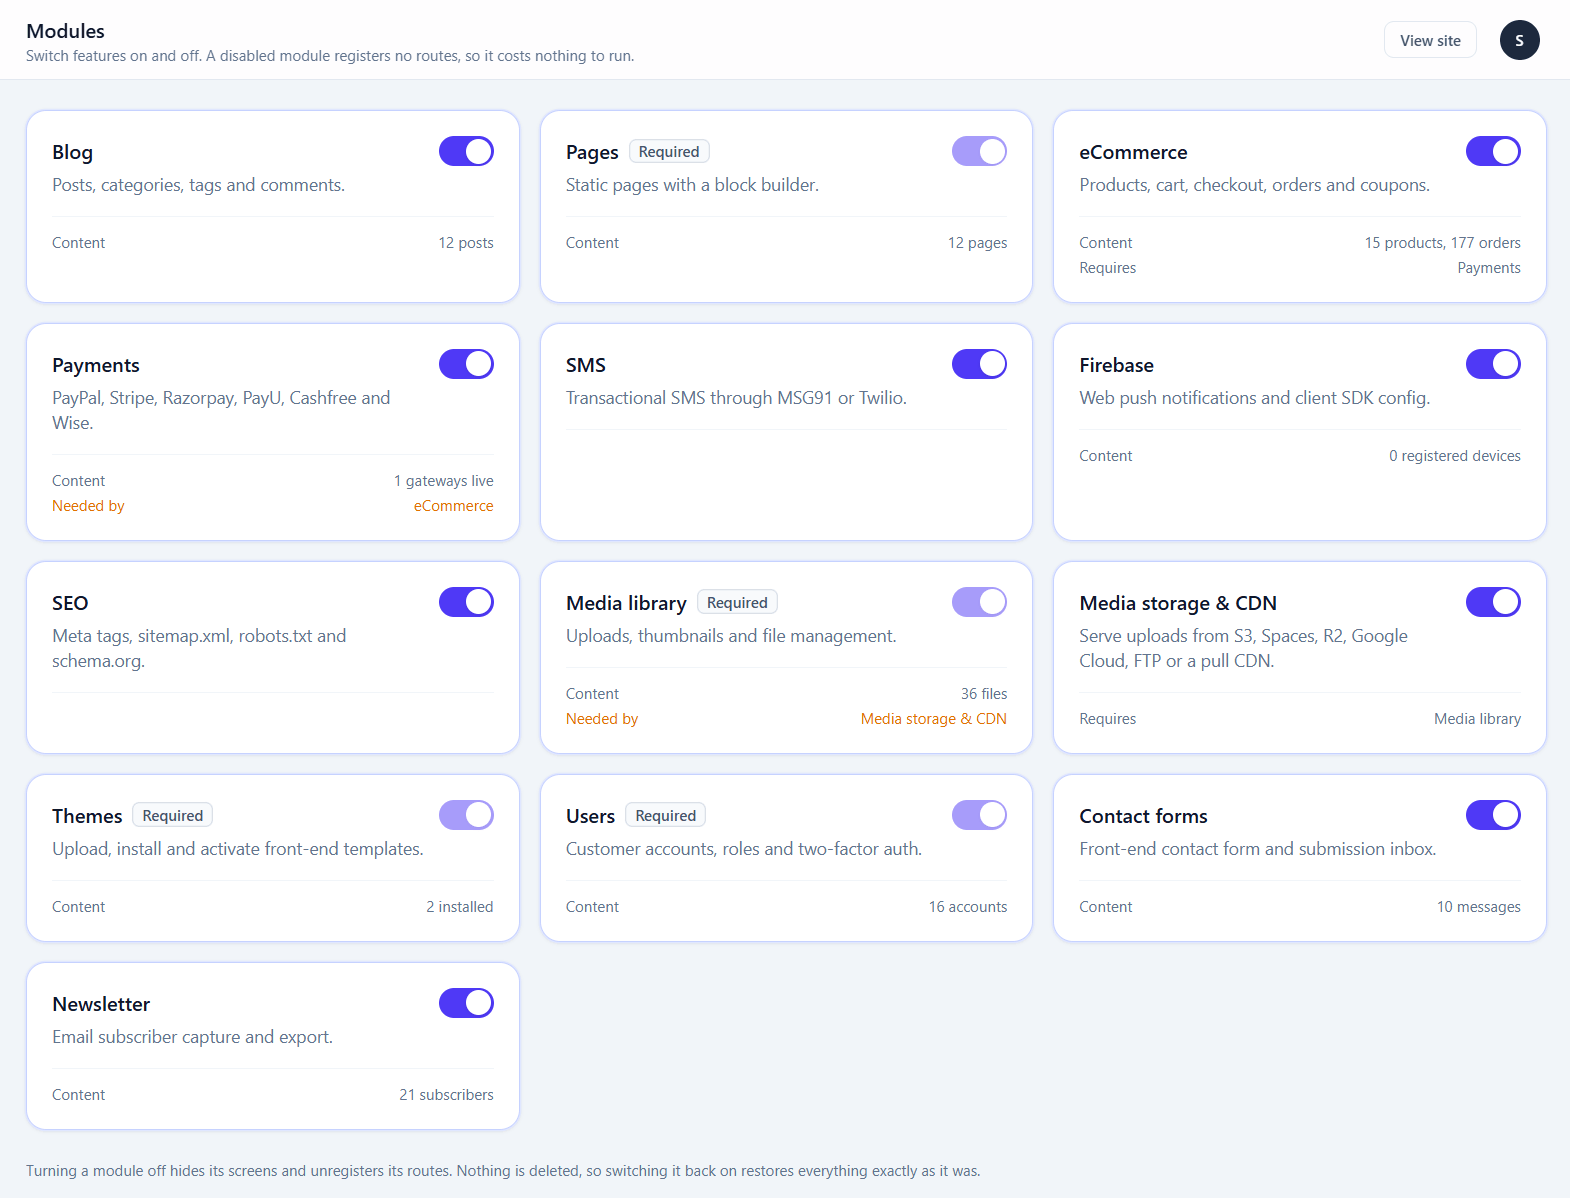
Task: Turn off the eCommerce module
Action: tap(1493, 151)
